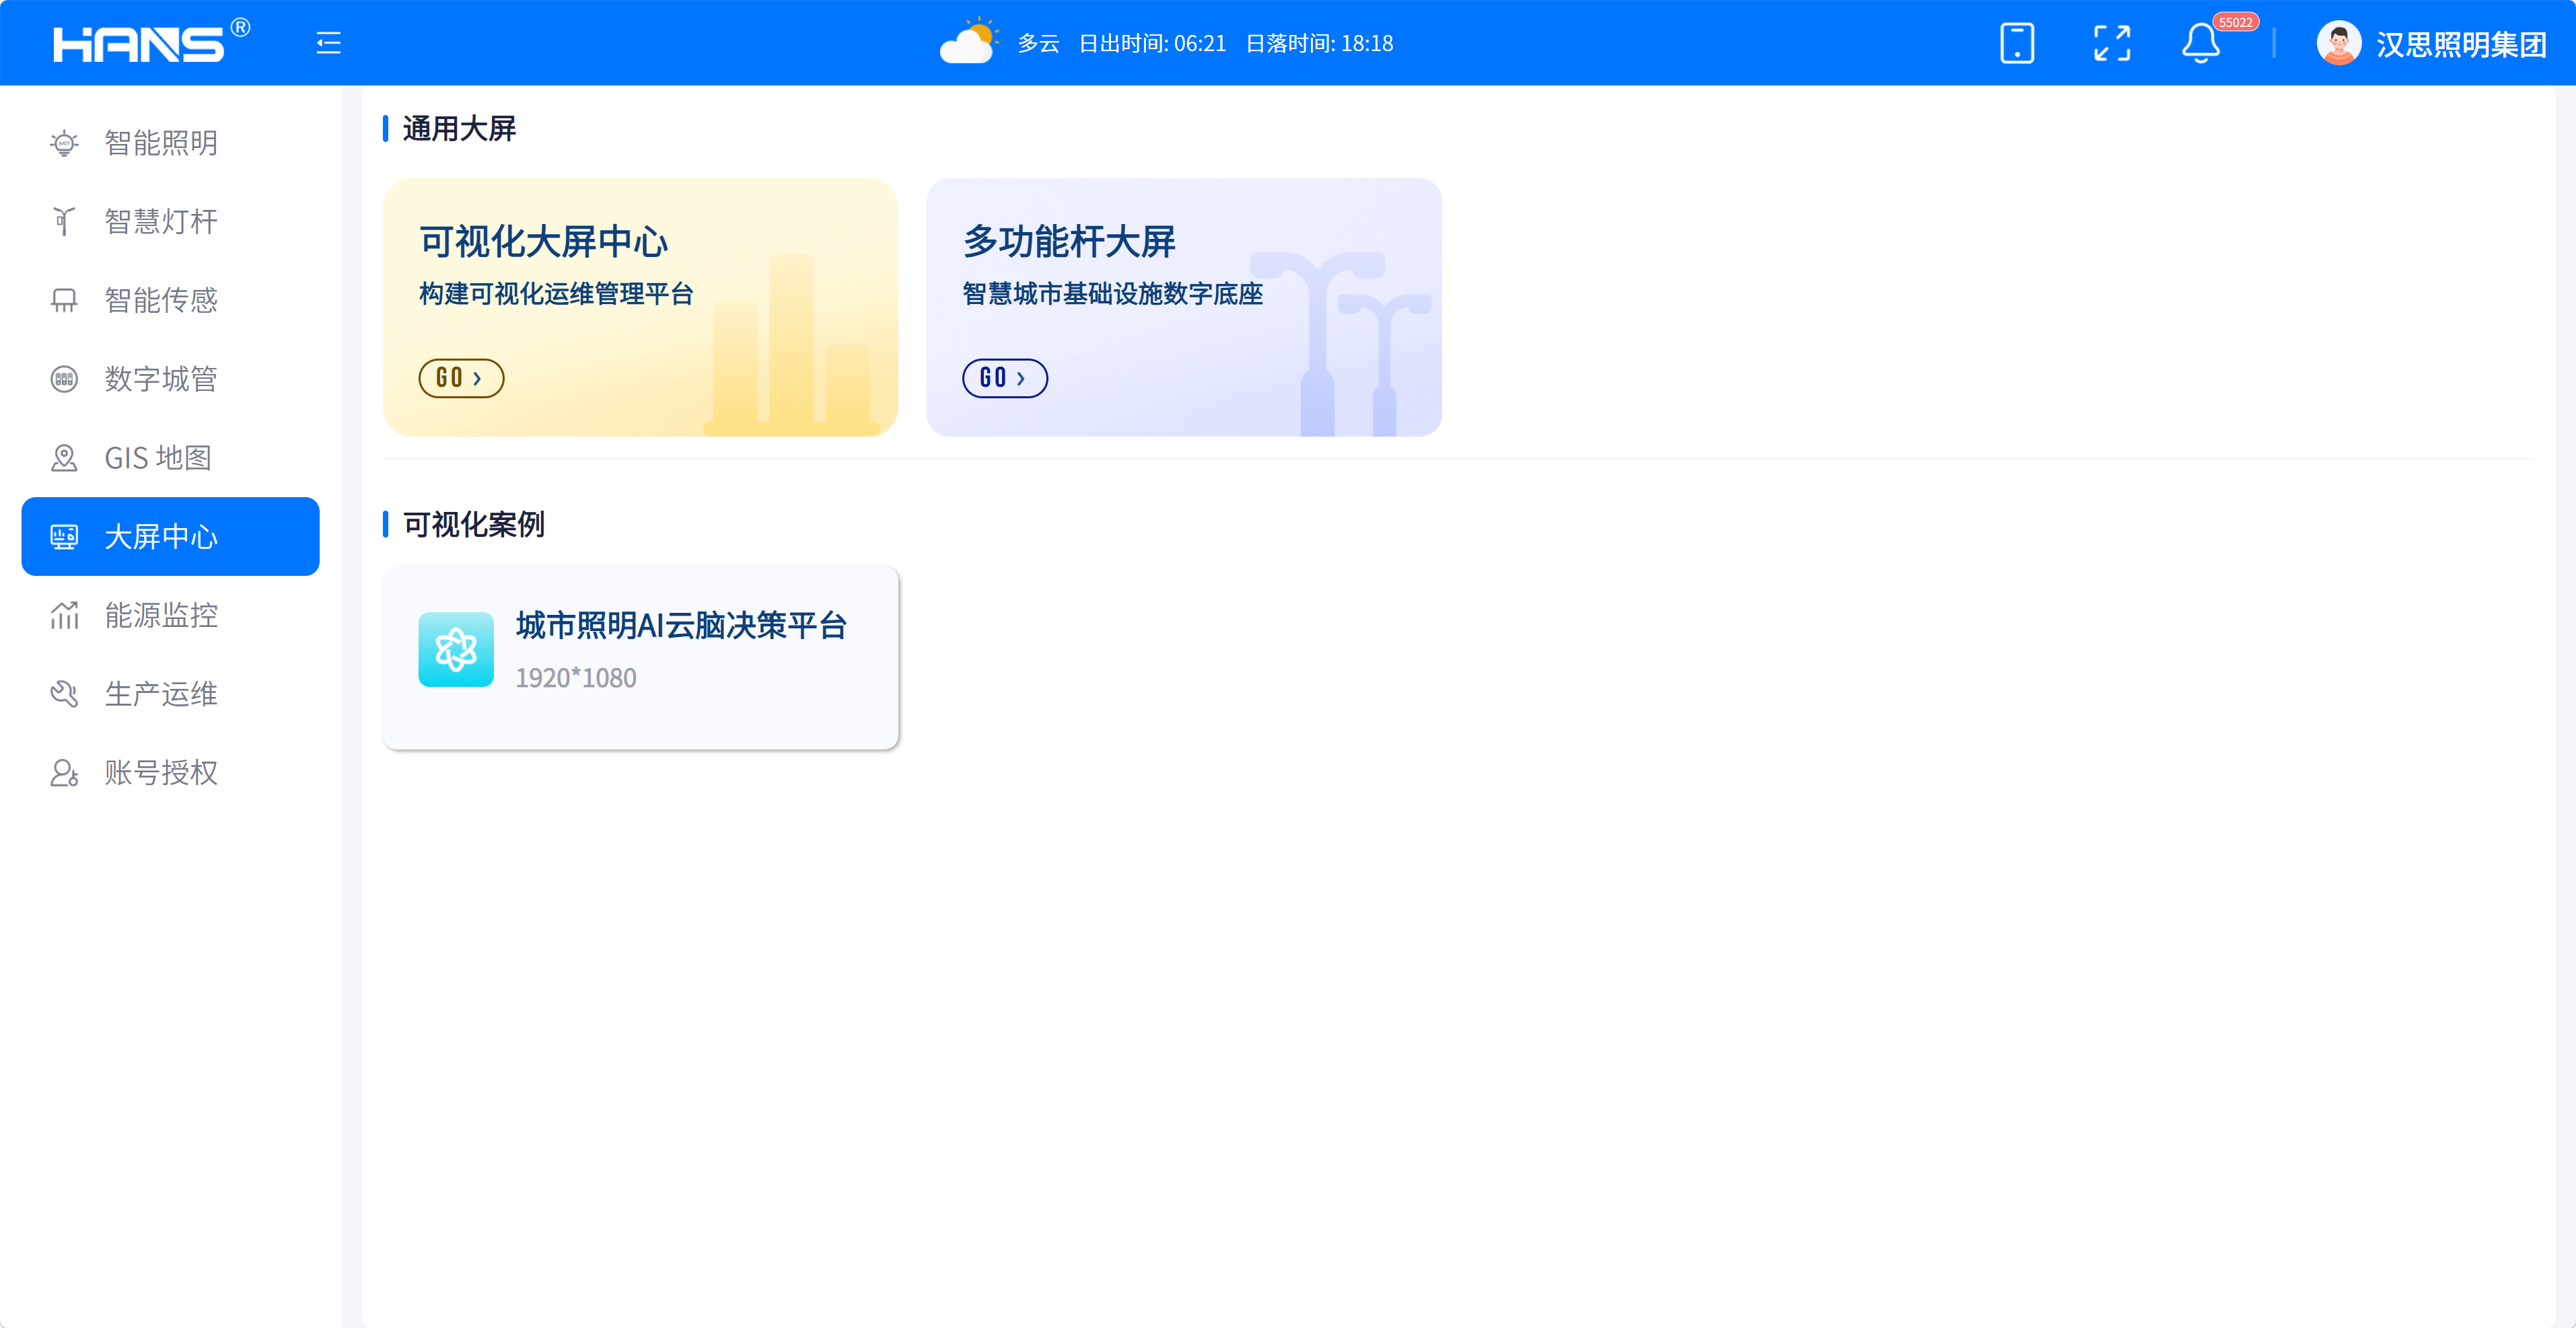Enter fullscreen mode using the expand icon
Image resolution: width=2576 pixels, height=1328 pixels.
click(x=2112, y=43)
